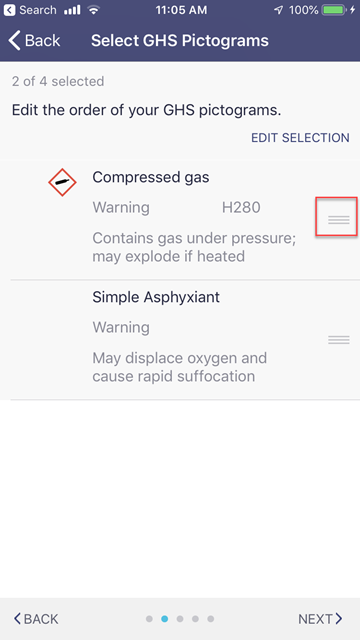Tap the Compressed gas pictogram icon
Screen dimensions: 360x640
(62, 182)
